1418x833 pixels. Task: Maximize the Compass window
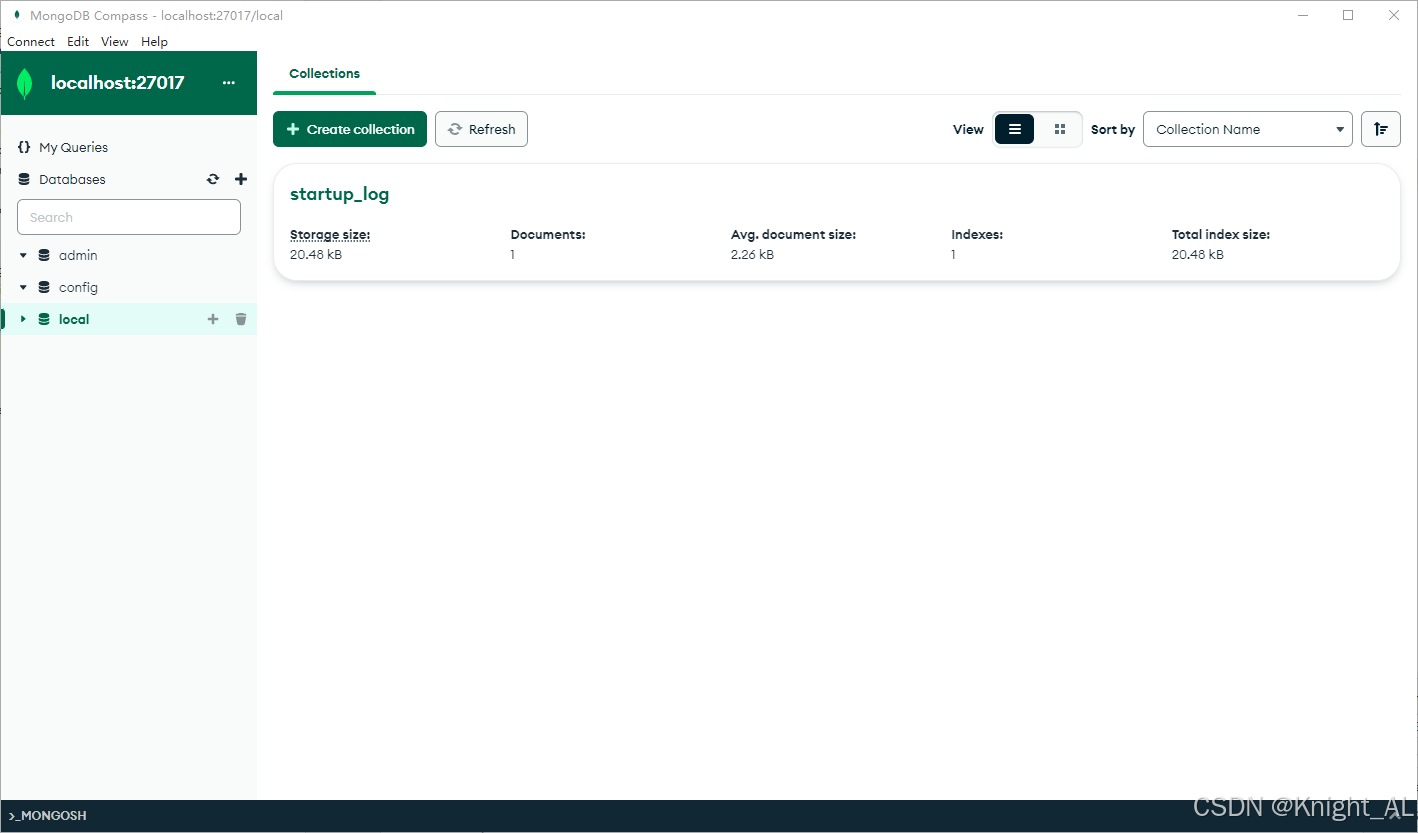click(x=1348, y=15)
